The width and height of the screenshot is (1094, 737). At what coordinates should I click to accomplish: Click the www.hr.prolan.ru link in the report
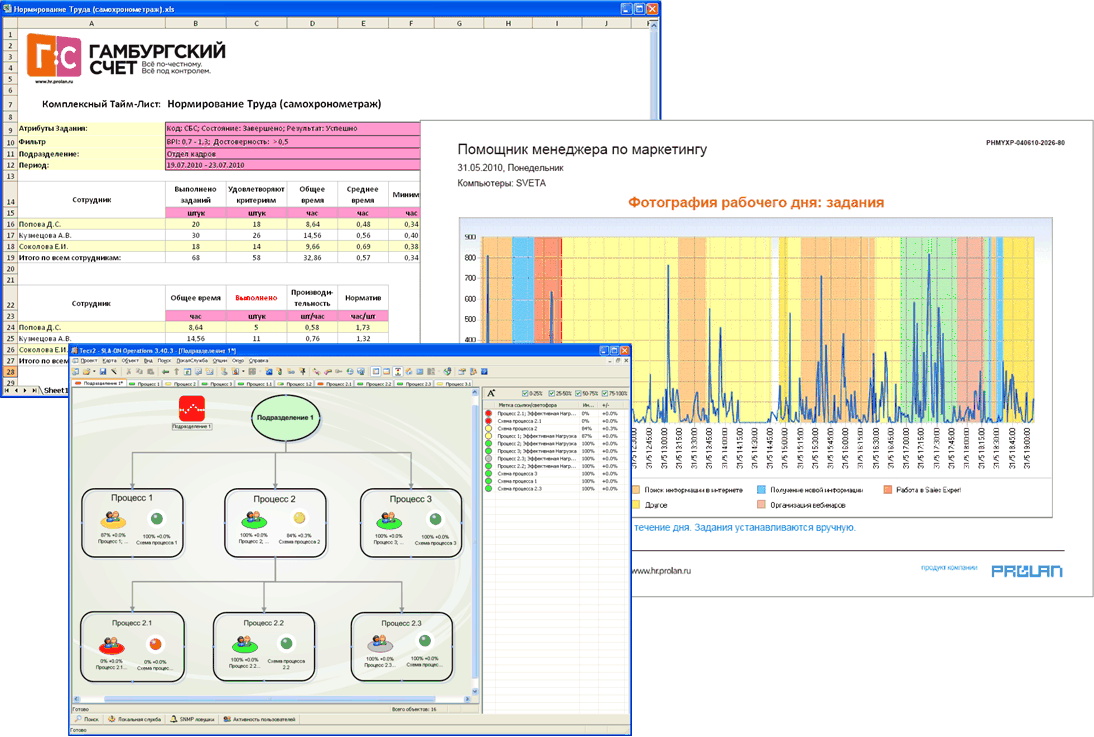pos(661,571)
